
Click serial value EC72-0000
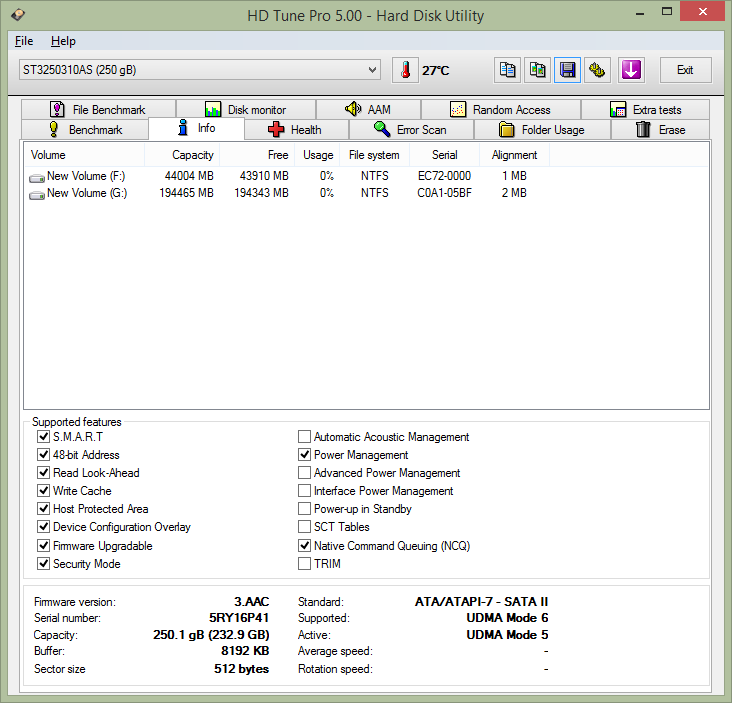click(444, 176)
